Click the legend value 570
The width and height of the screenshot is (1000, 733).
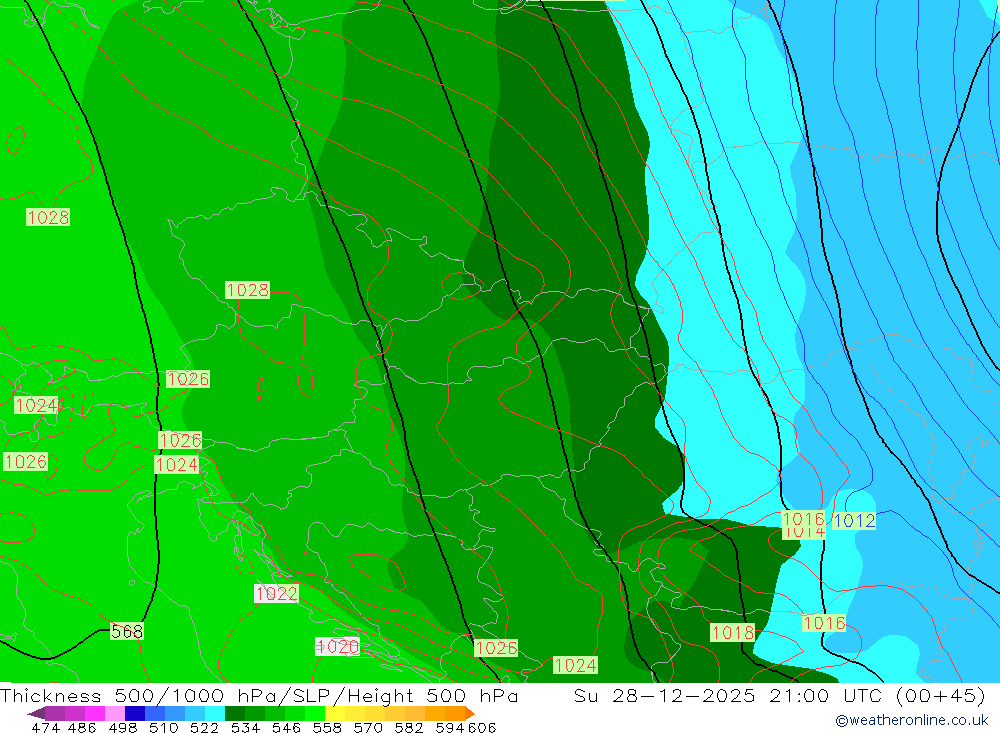click(x=367, y=727)
